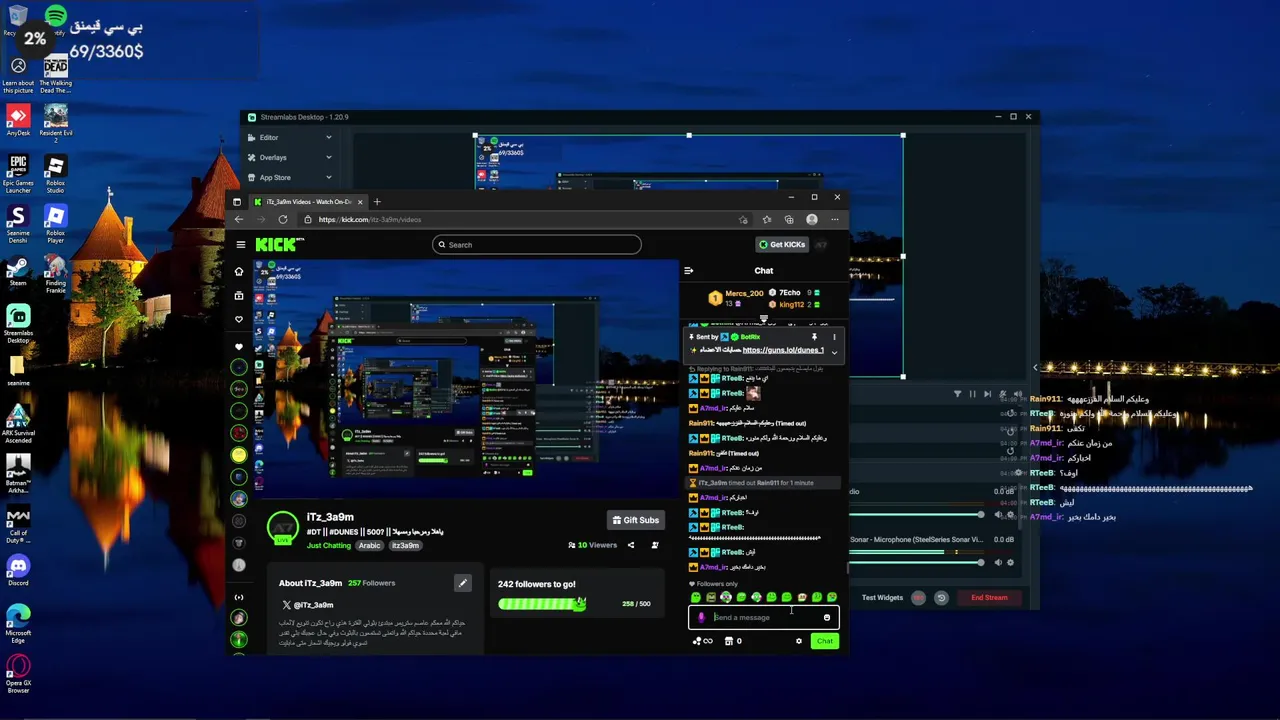Open Sonar Microphone source settings gear
The width and height of the screenshot is (1280, 720).
[1011, 562]
